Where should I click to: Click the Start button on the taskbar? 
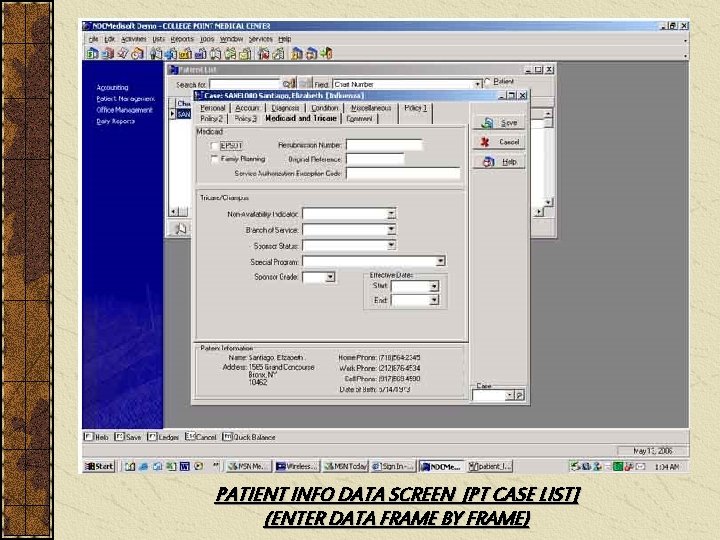(99, 466)
